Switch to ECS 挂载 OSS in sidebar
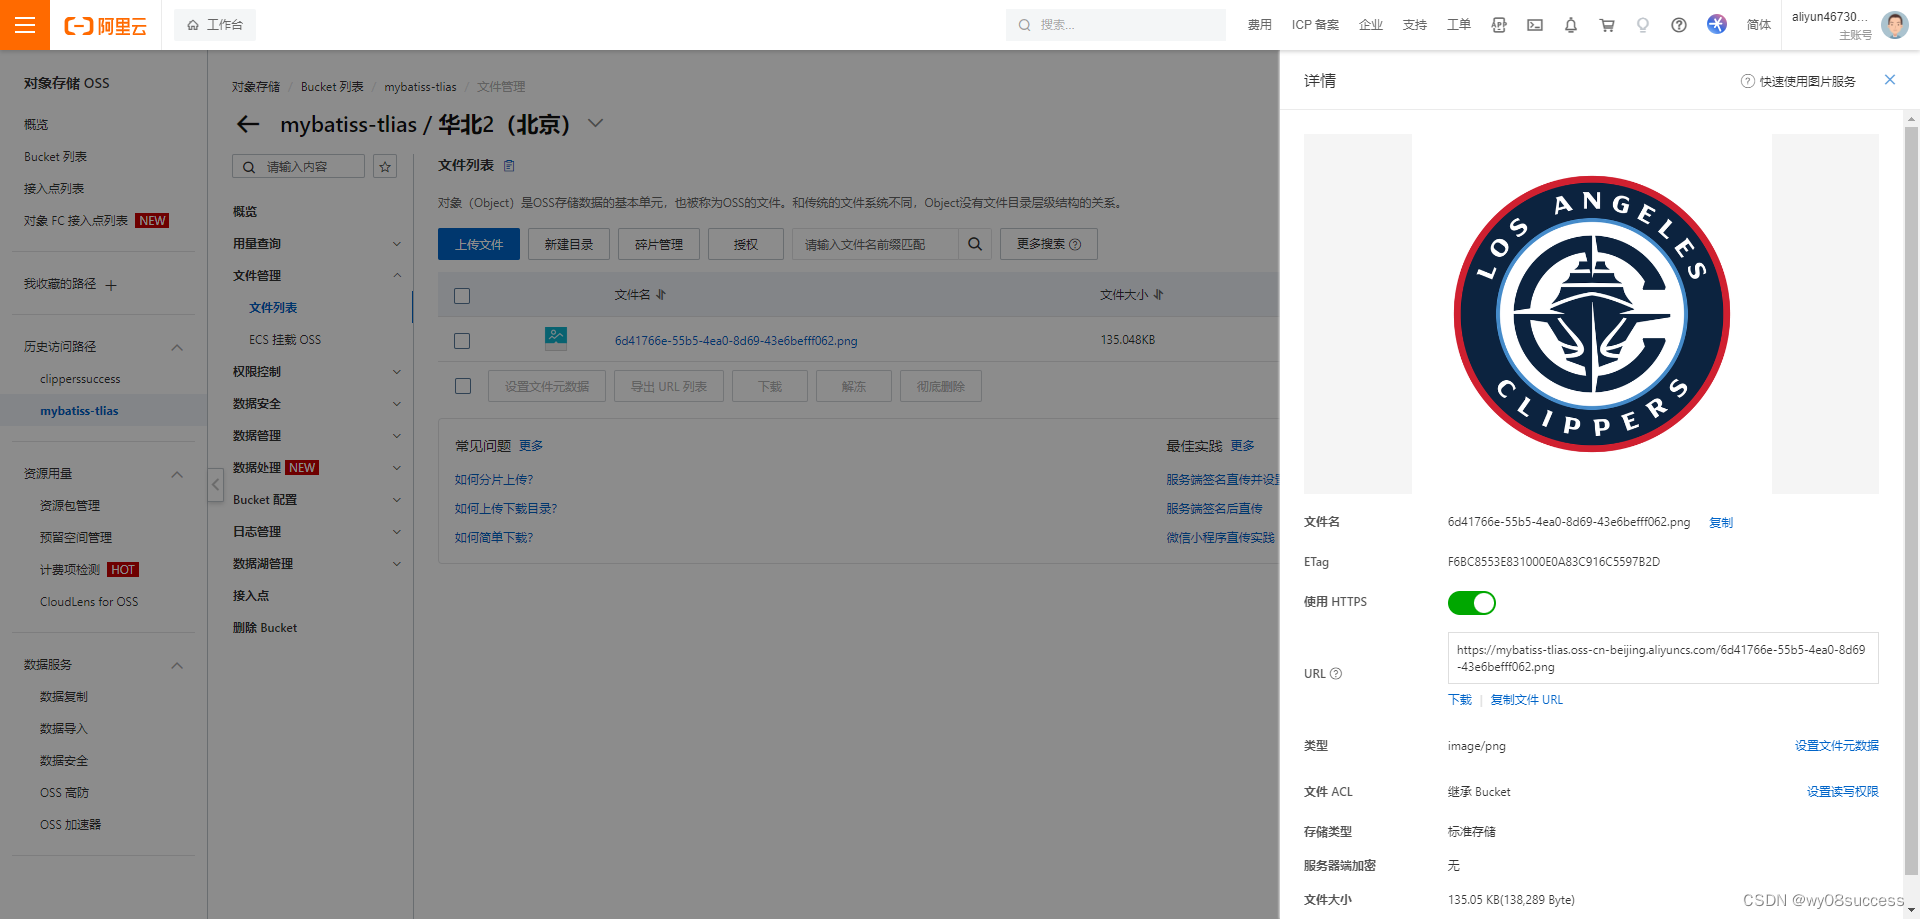The height and width of the screenshot is (919, 1920). coord(285,339)
